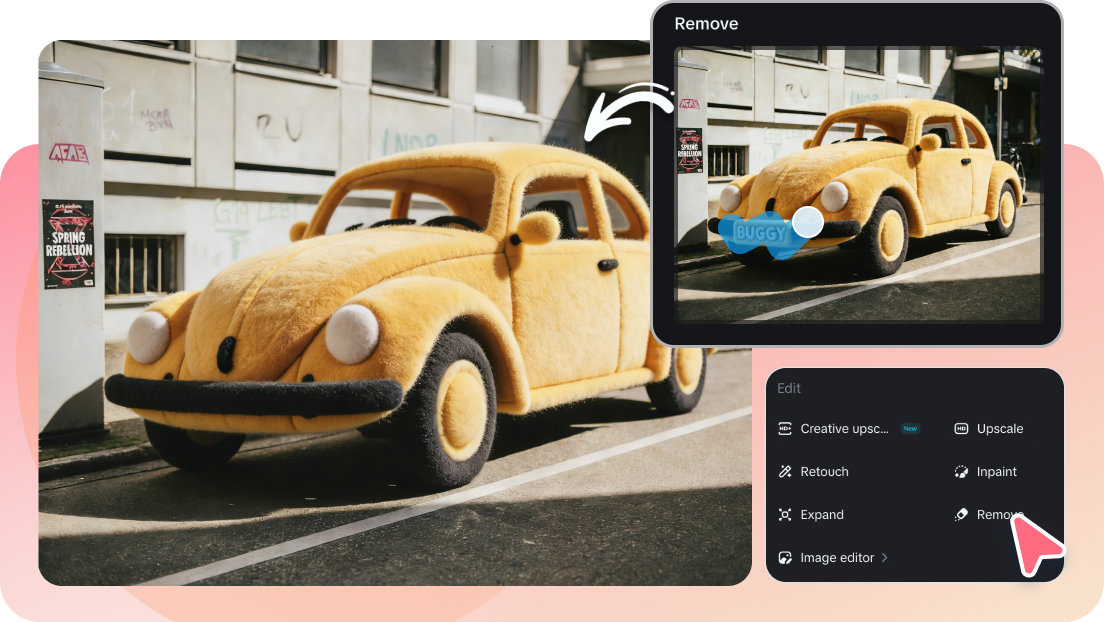
Task: Click the Inpaint brush icon
Action: [x=961, y=471]
